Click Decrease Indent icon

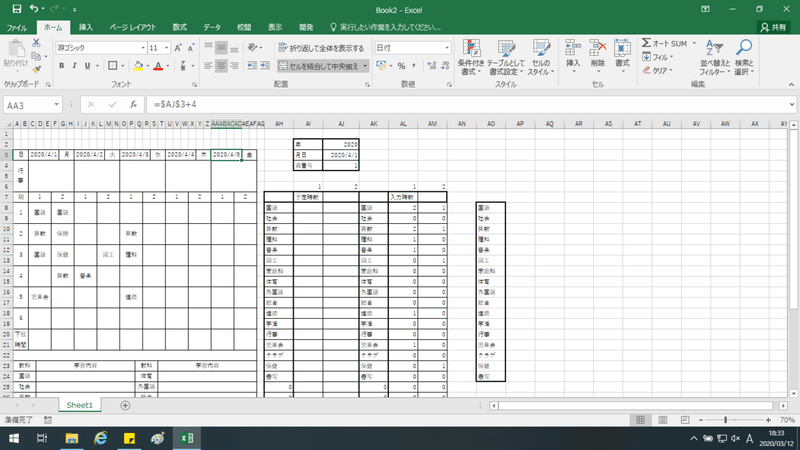pyautogui.click(x=252, y=66)
